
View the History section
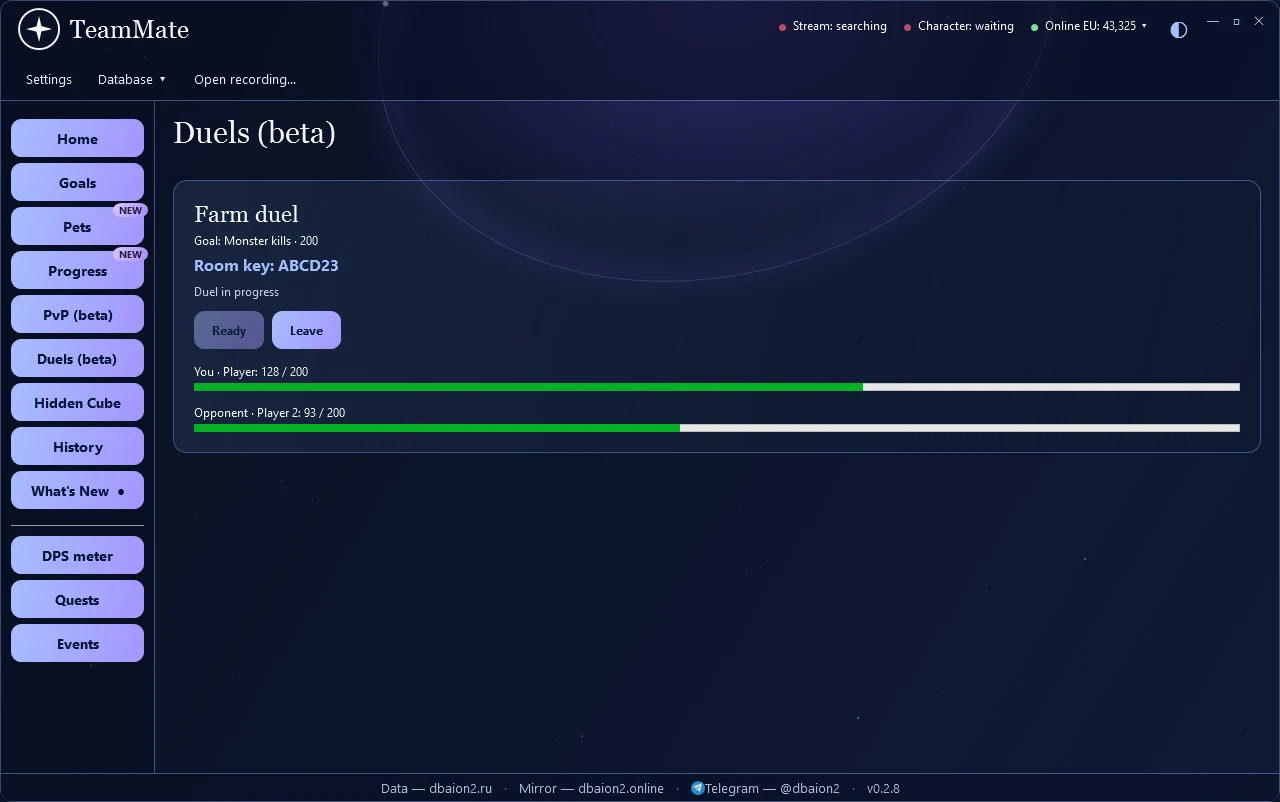[77, 447]
